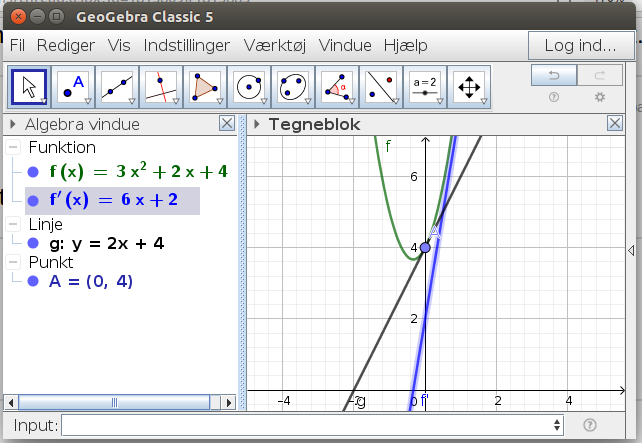Select the f(x) = 3x² + 2x + 4 entry
Viewport: 642px width, 443px height.
coord(138,172)
